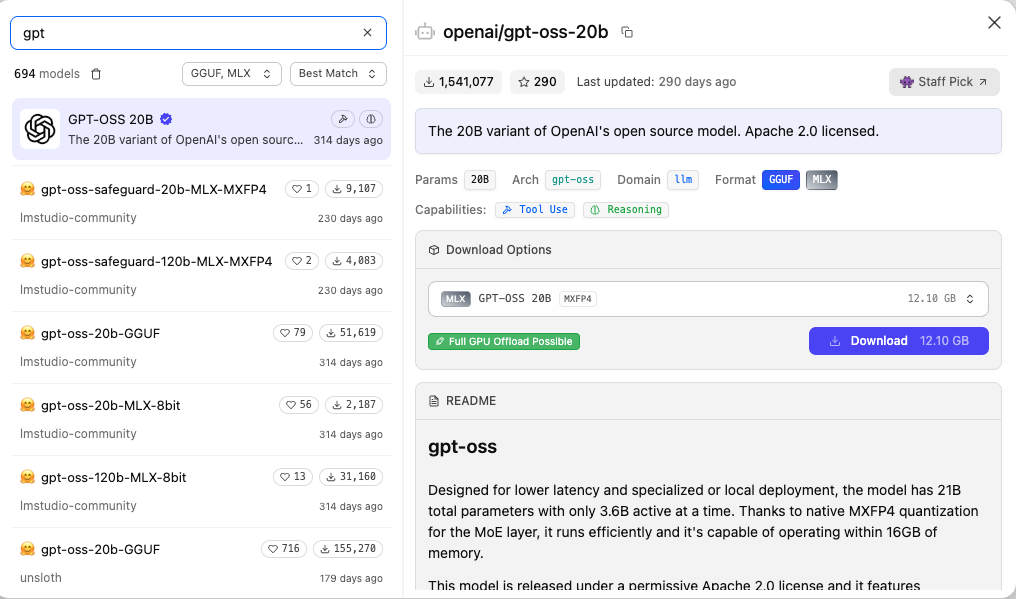Click the Tool Use capability tag
The width and height of the screenshot is (1016, 599).
(535, 210)
